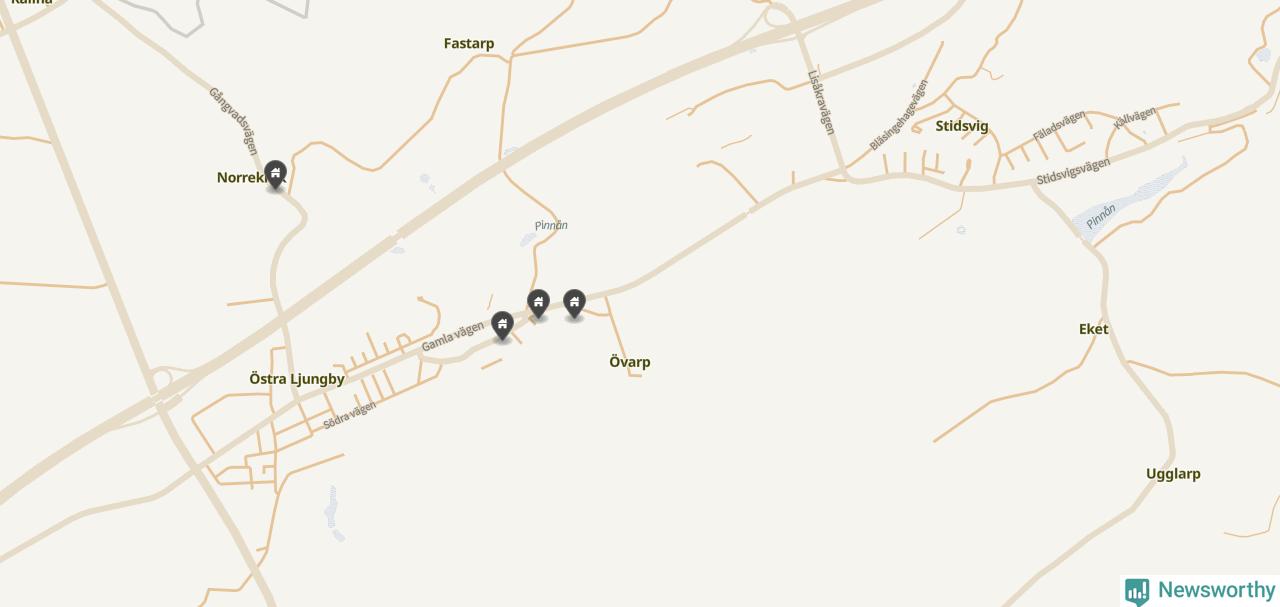Click the Fastarp place label

[469, 43]
